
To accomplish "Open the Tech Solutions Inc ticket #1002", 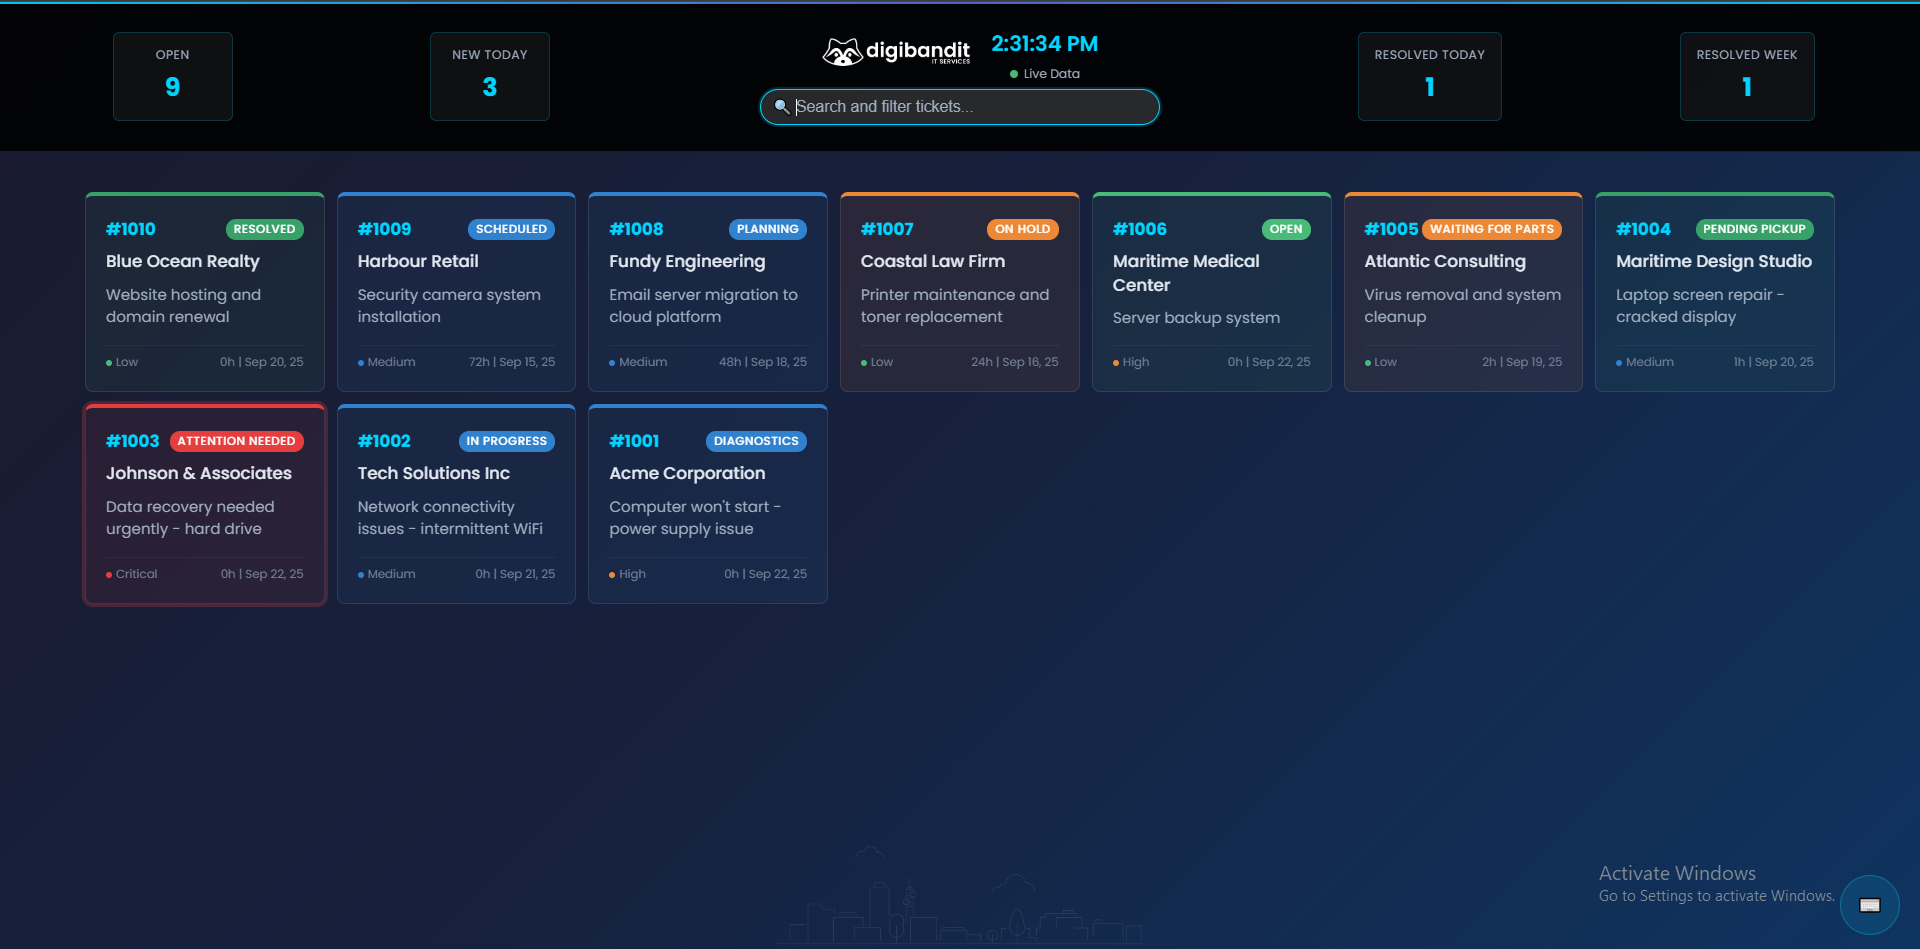I will coord(456,503).
